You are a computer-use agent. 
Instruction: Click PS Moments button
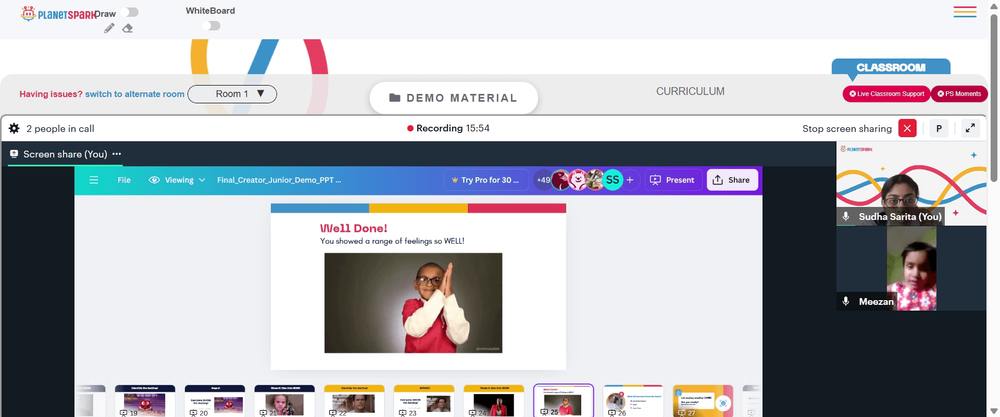[959, 94]
